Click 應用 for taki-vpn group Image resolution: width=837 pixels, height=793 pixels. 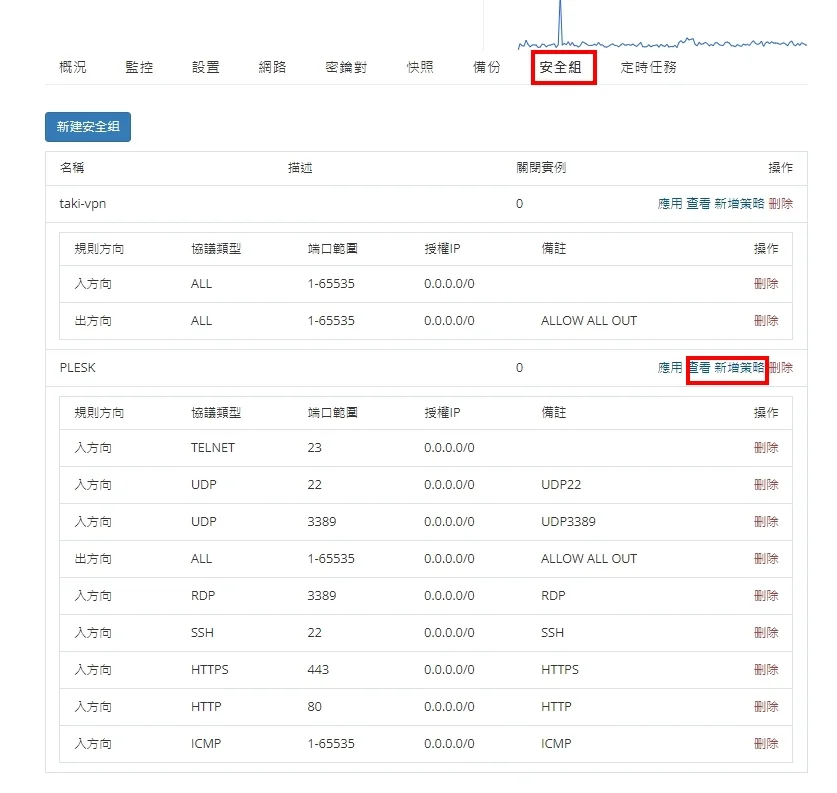coord(670,203)
